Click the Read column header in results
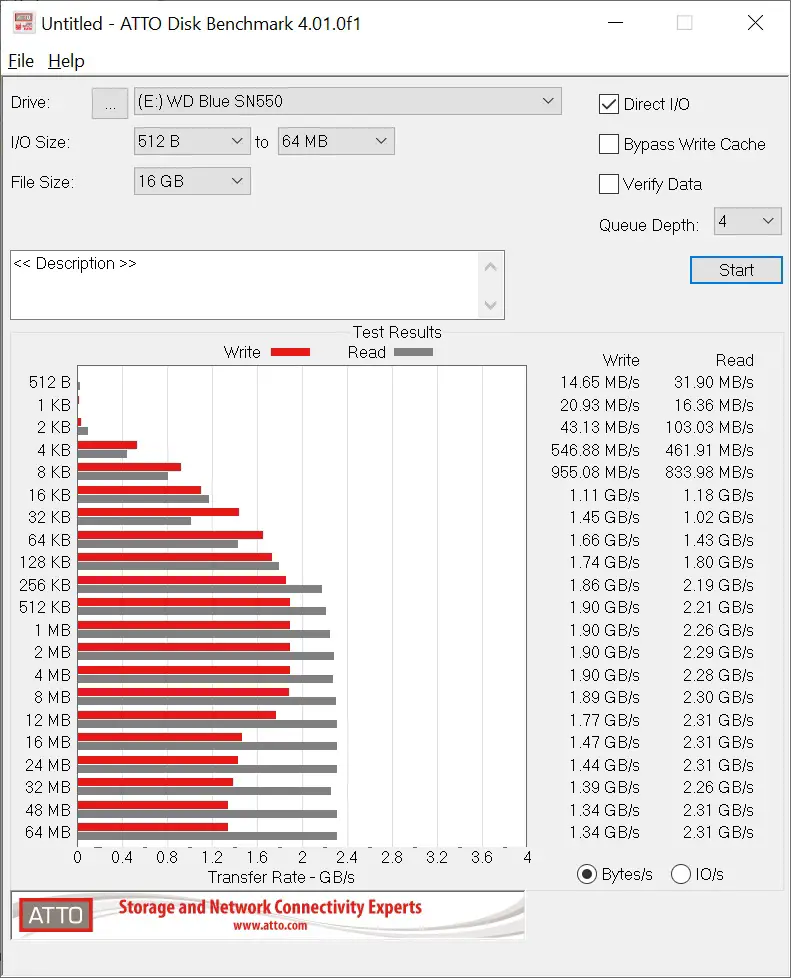This screenshot has width=791, height=978. tap(734, 361)
